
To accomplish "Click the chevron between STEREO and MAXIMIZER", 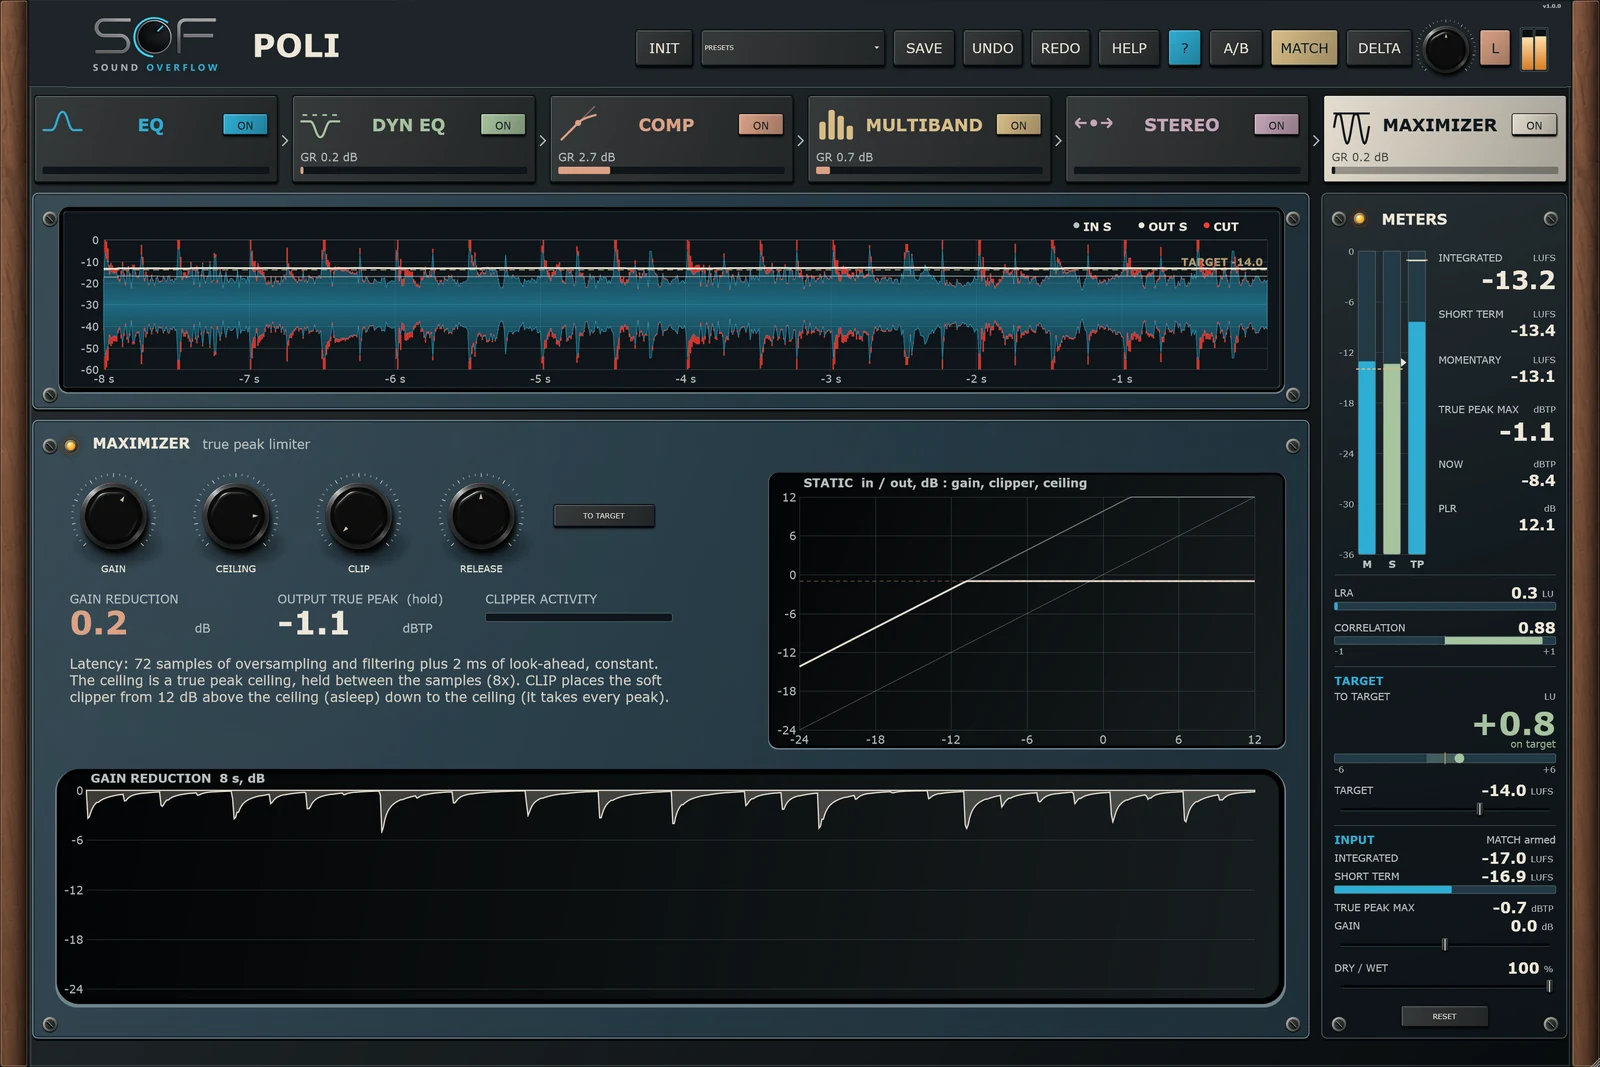I will 1316,141.
